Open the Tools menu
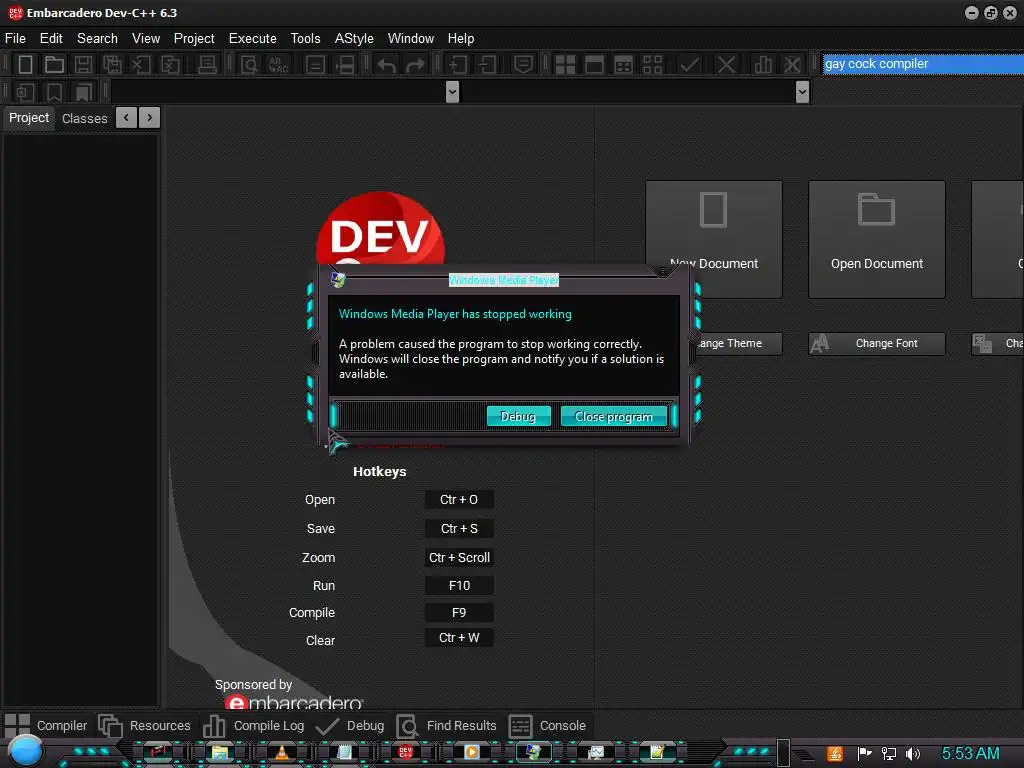The width and height of the screenshot is (1024, 768). point(305,39)
